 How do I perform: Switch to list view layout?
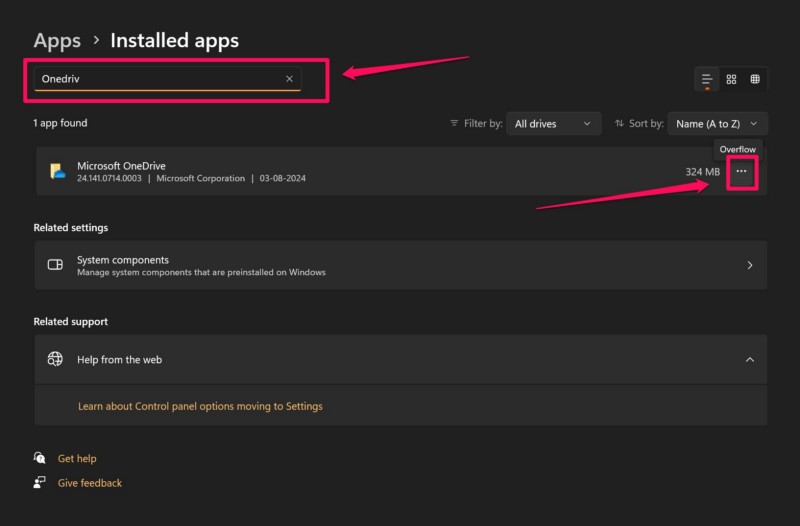(x=707, y=79)
